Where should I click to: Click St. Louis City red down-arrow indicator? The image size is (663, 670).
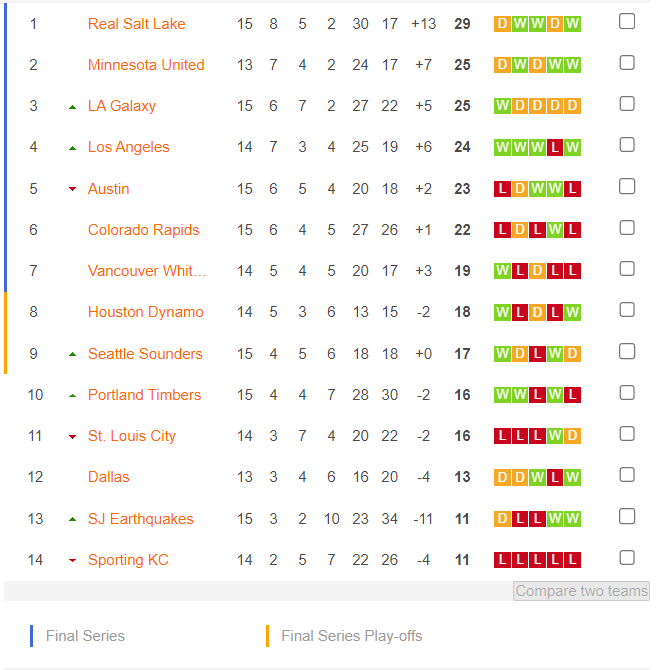point(73,437)
